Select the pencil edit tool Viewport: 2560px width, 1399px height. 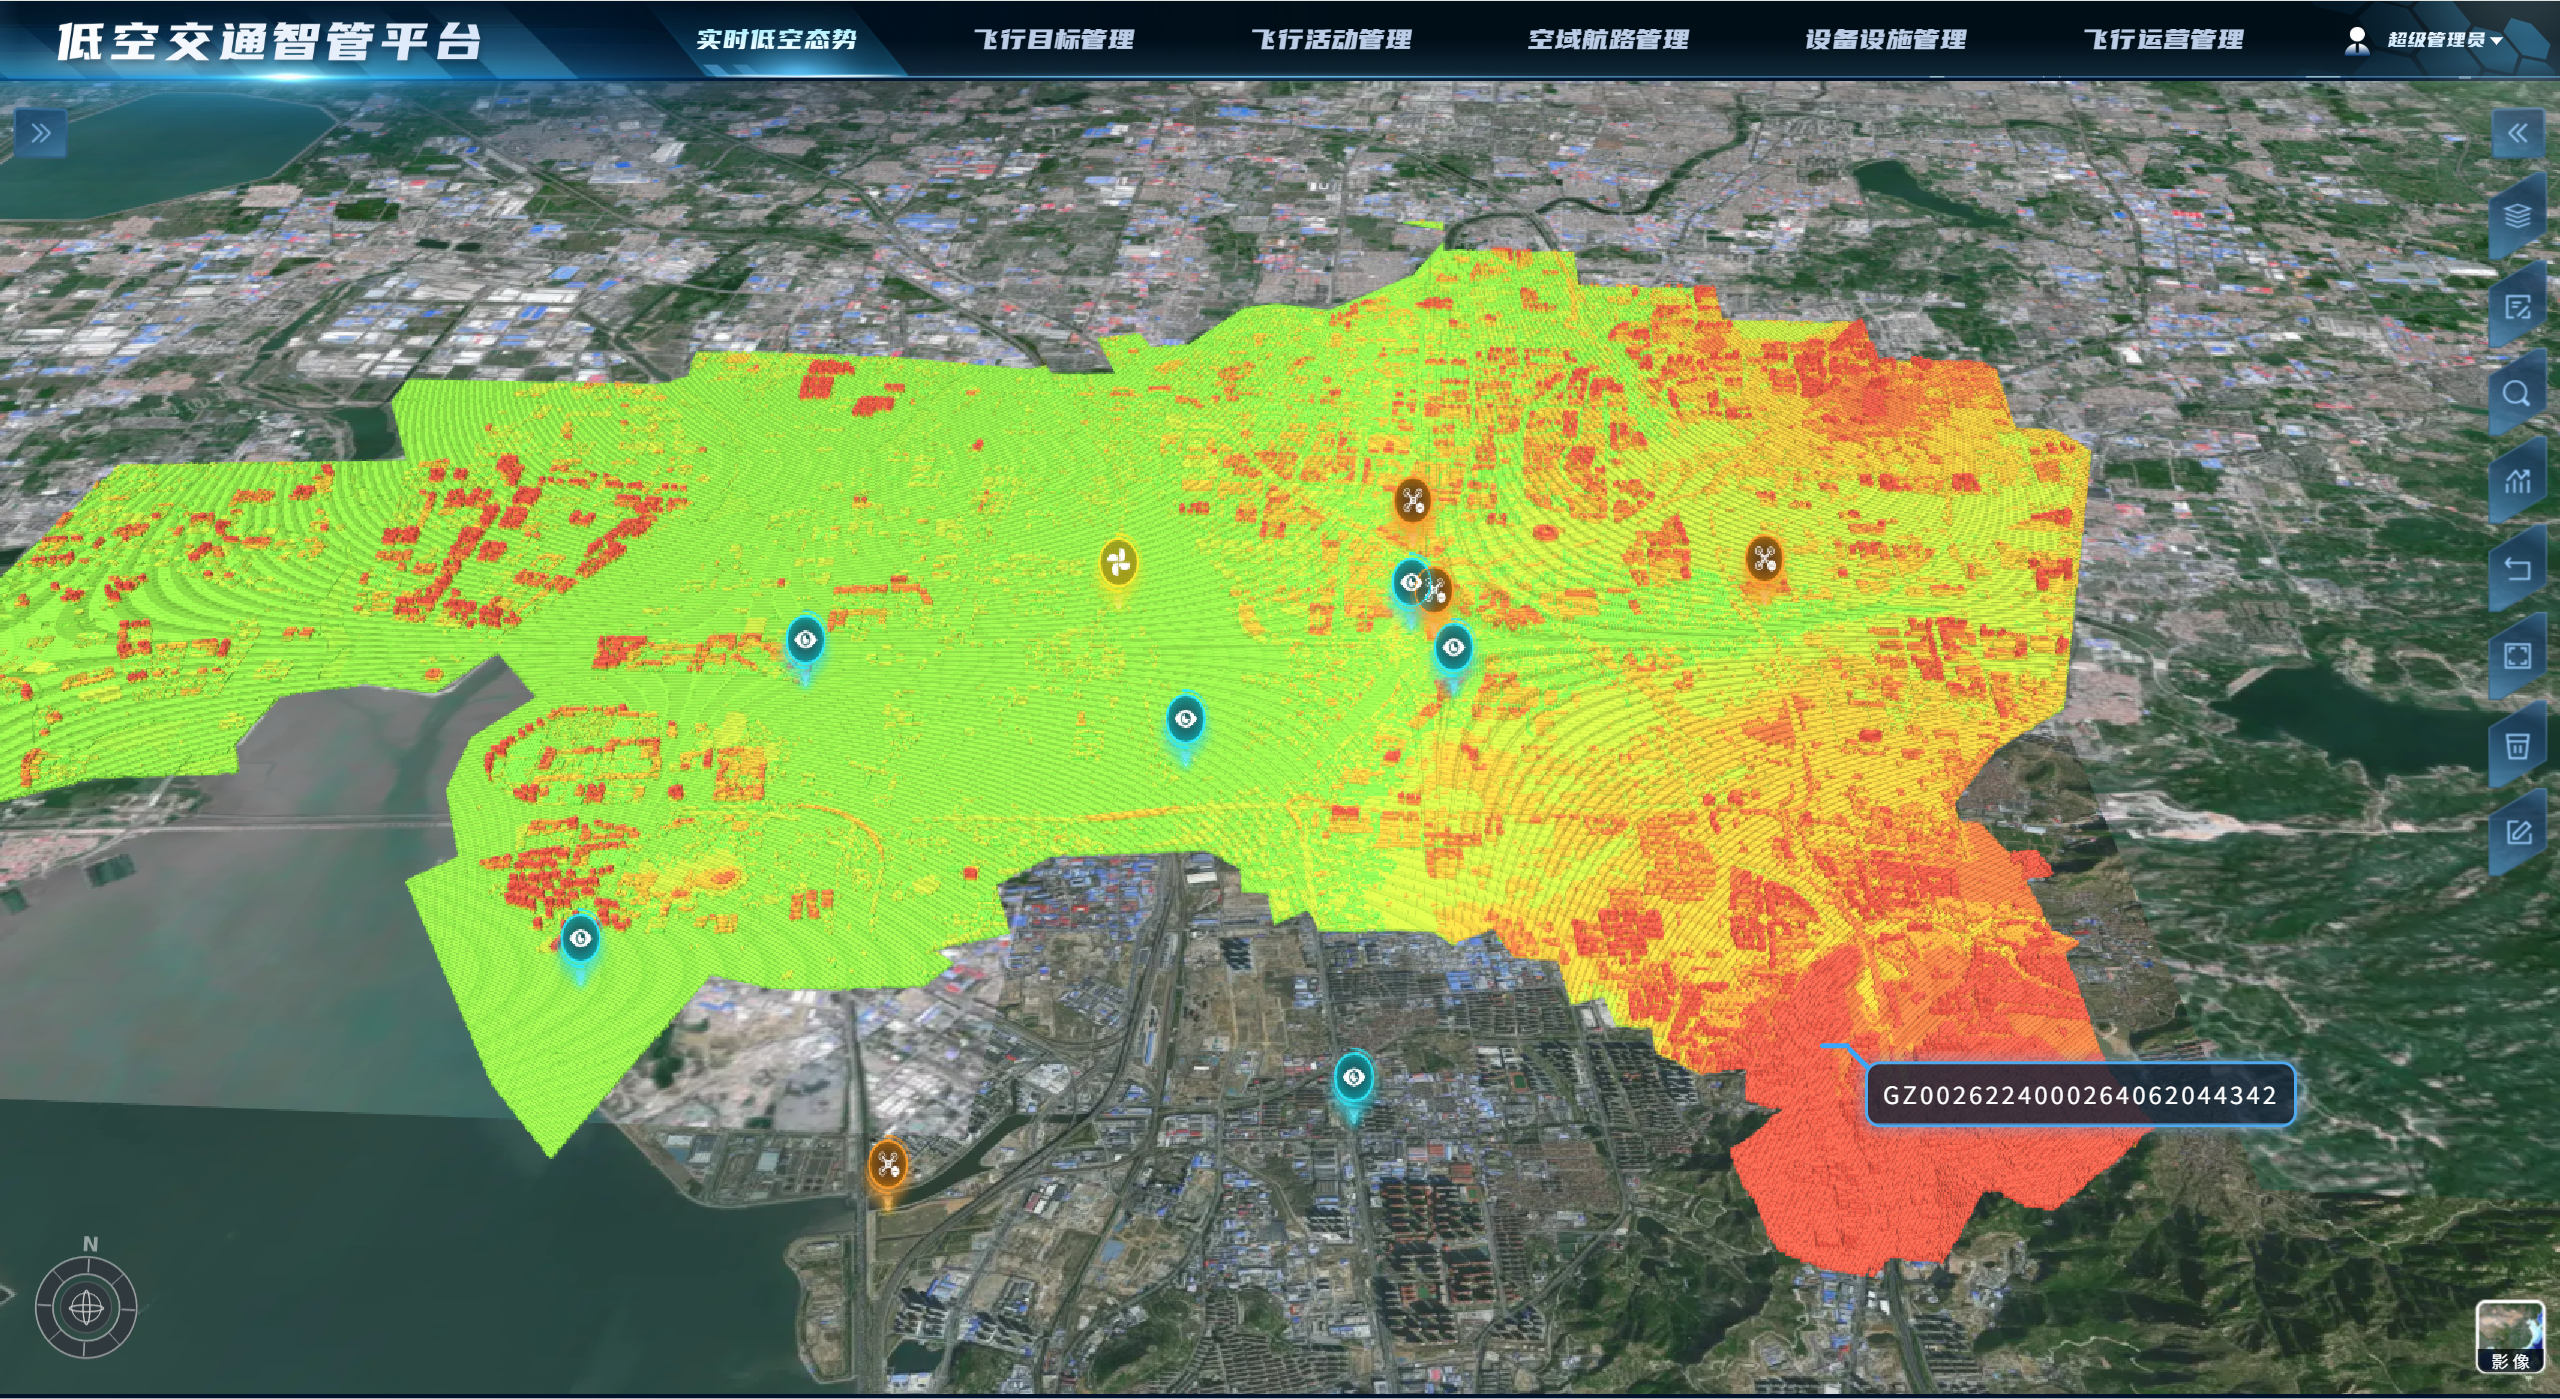tap(2517, 833)
